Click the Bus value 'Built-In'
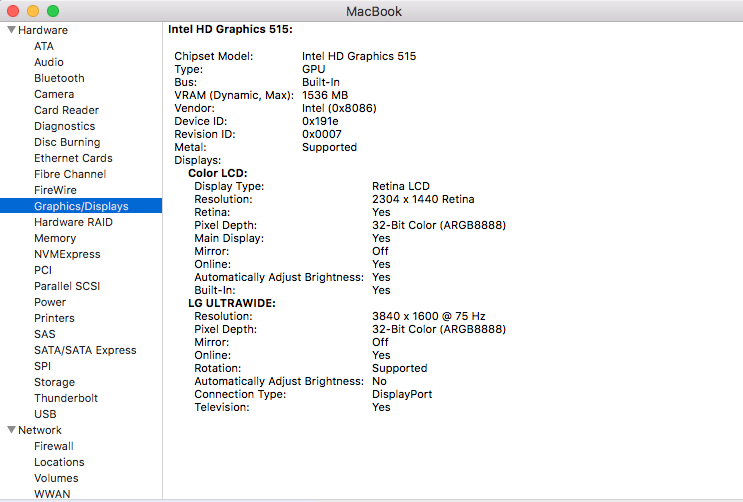The image size is (743, 502). [x=321, y=82]
